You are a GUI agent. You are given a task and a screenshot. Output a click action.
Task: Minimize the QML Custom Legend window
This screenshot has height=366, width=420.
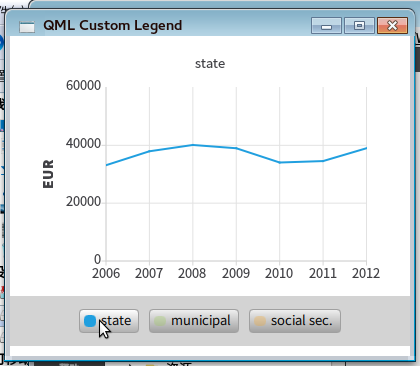(326, 26)
